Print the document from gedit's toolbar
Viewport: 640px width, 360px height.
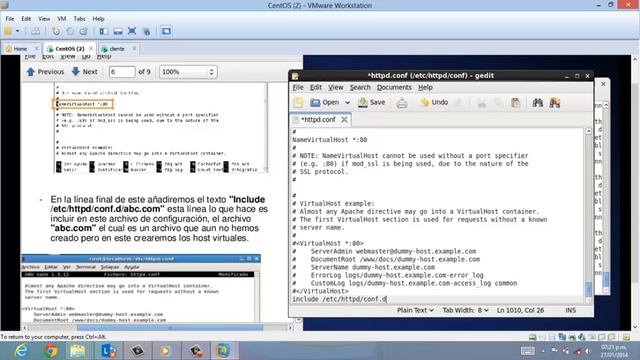[x=402, y=103]
